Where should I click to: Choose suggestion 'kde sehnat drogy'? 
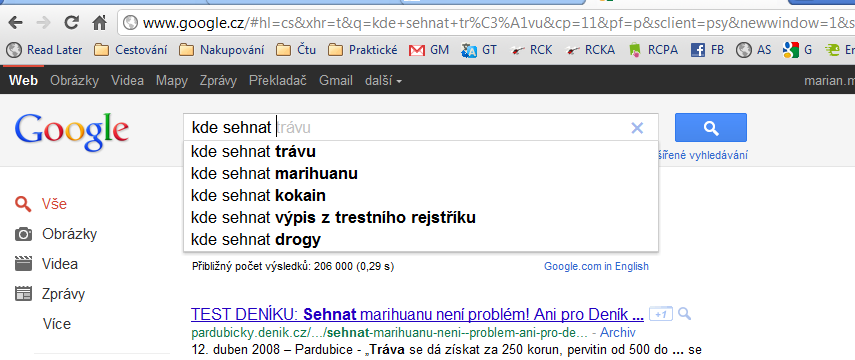[x=420, y=240]
